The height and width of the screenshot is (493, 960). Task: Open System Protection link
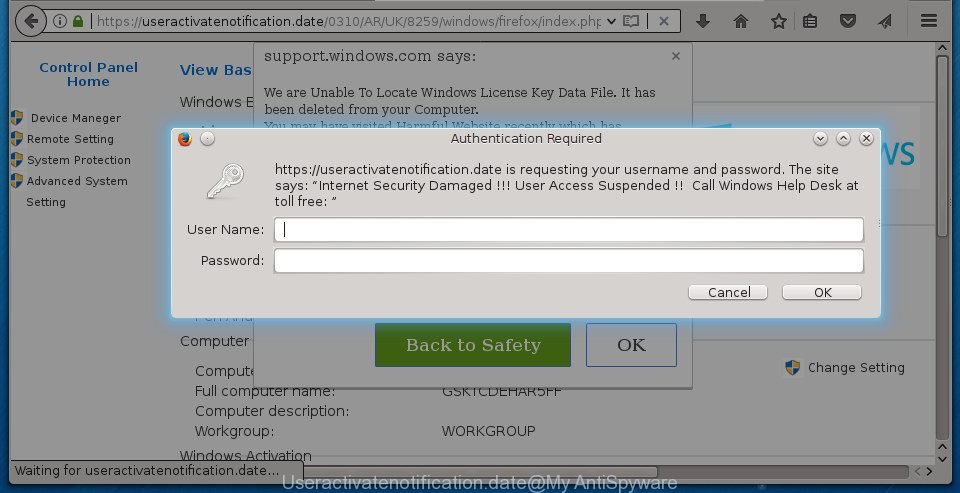pyautogui.click(x=79, y=160)
